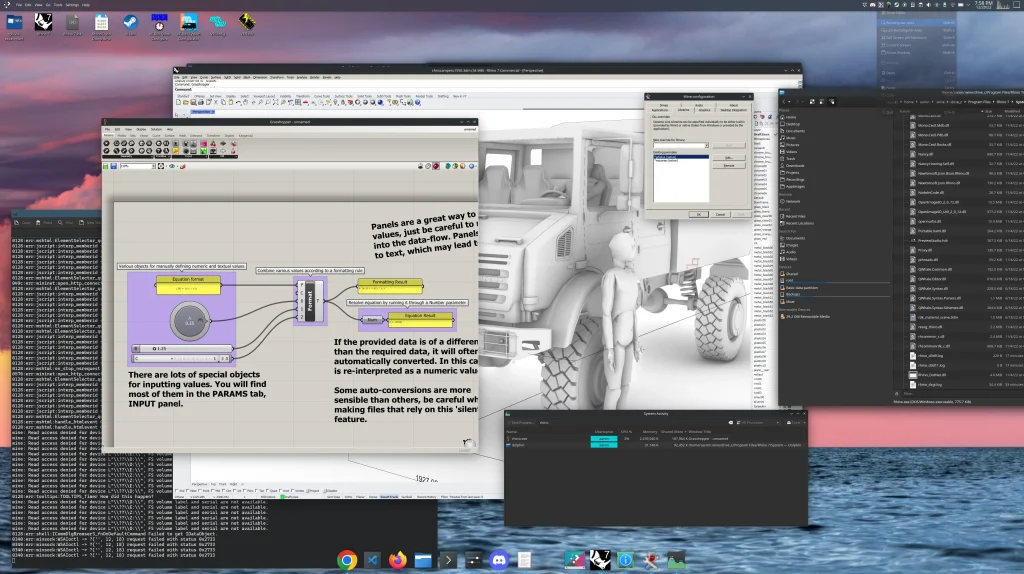1024x574 pixels.
Task: Click the Formatting Result yellow panel
Action: [390, 285]
